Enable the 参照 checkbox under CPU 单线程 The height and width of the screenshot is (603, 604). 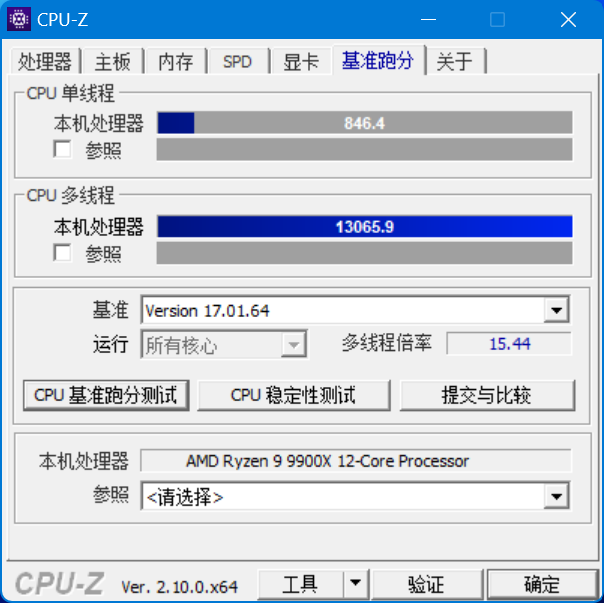(x=62, y=149)
